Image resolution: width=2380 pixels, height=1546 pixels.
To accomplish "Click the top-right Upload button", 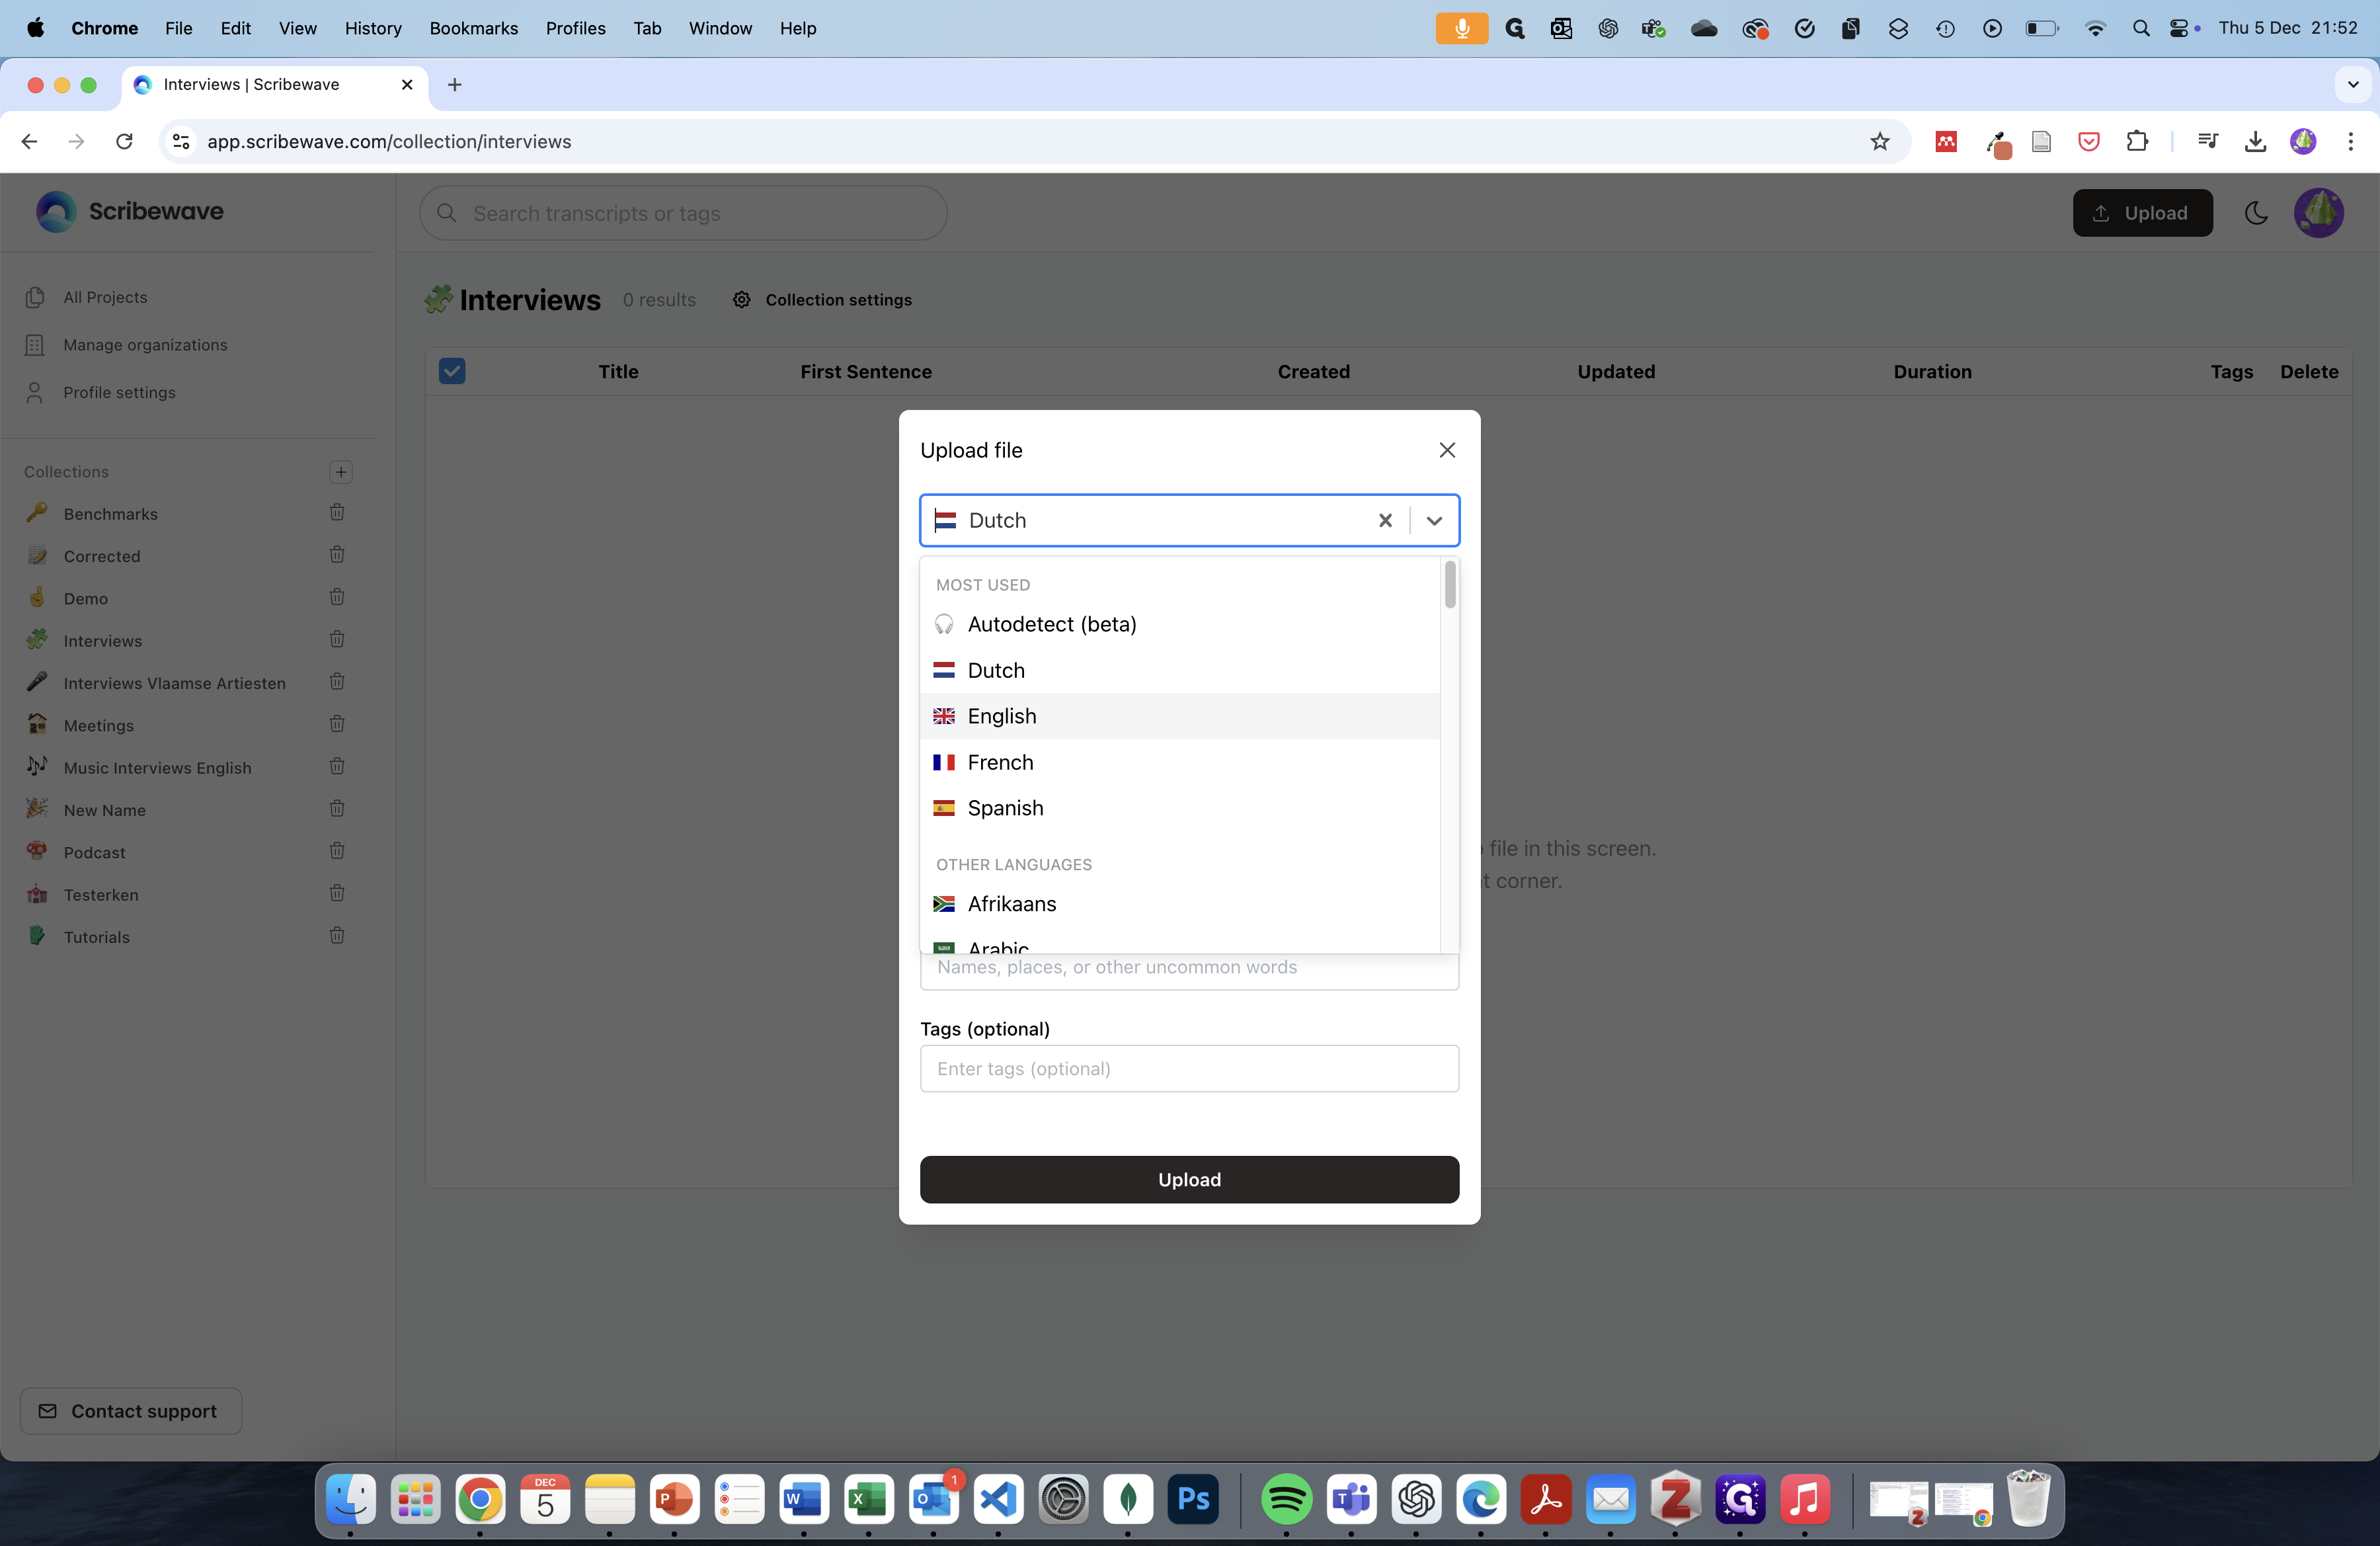I will (2142, 213).
